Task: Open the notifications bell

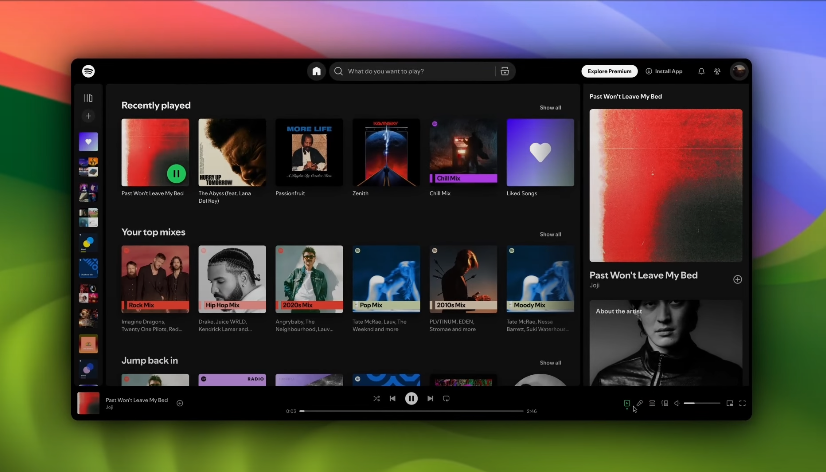Action: tap(701, 71)
